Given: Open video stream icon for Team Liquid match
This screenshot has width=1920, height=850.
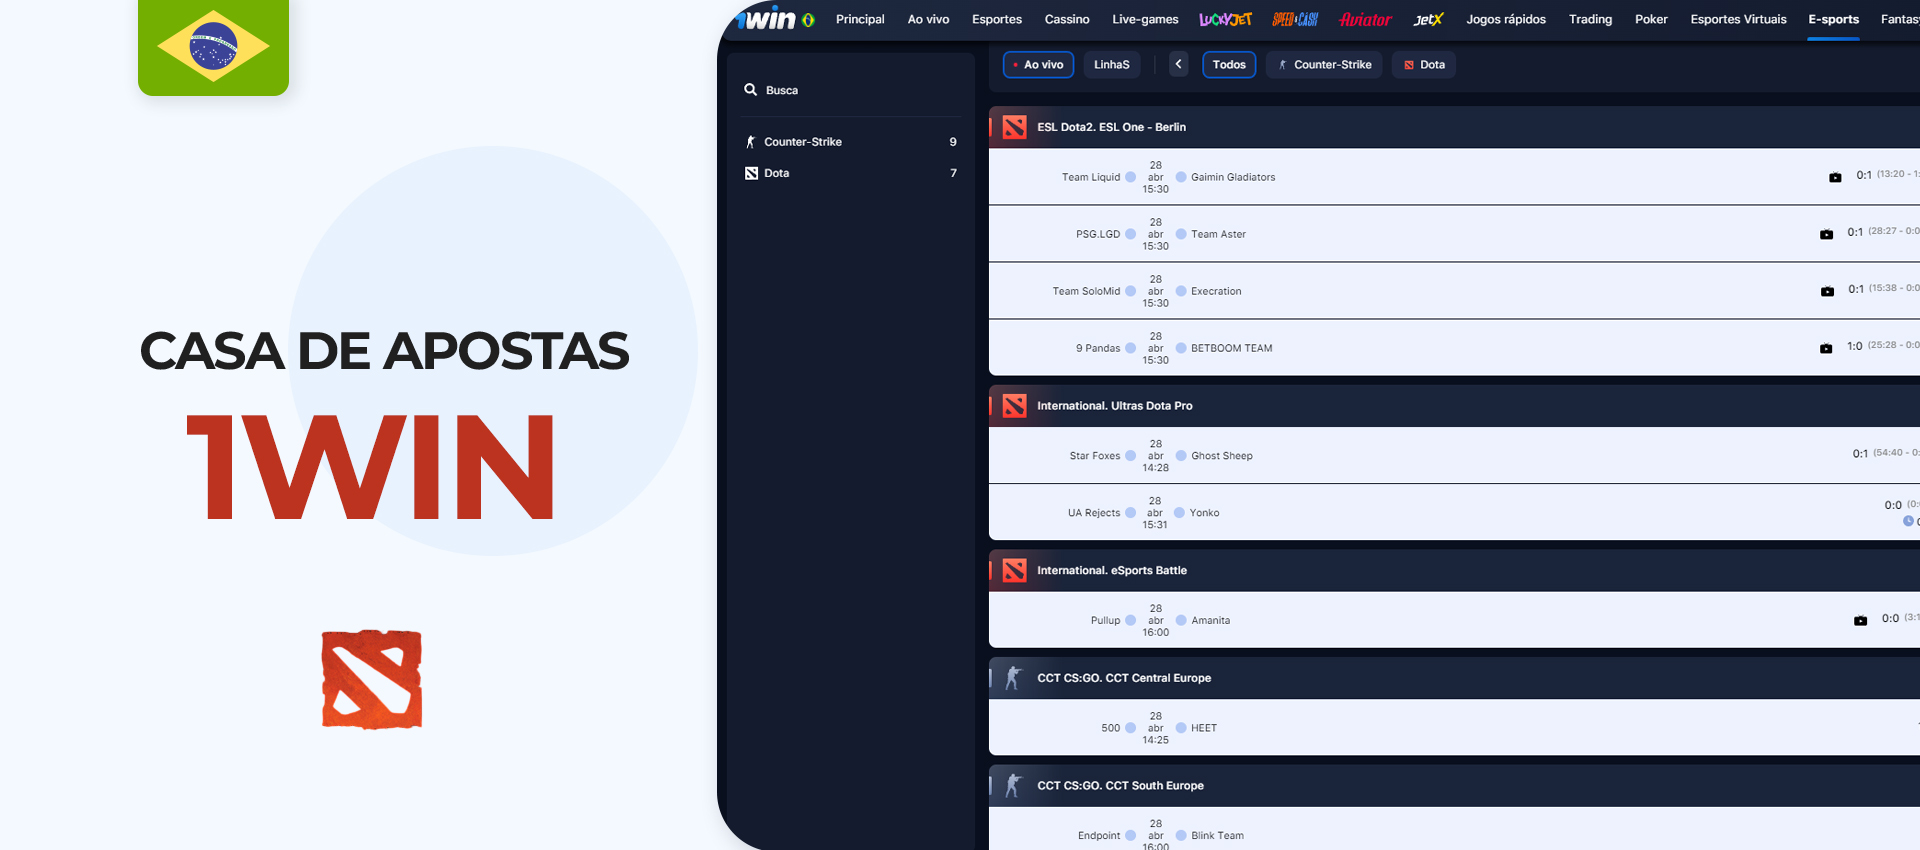Looking at the screenshot, I should click(1835, 177).
